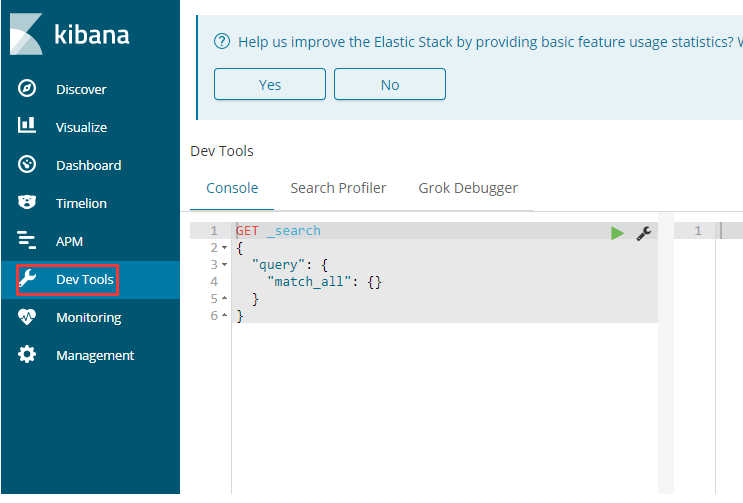Viewport: 743px width, 503px height.
Task: Click the Kibana logo icon
Action: [28, 36]
